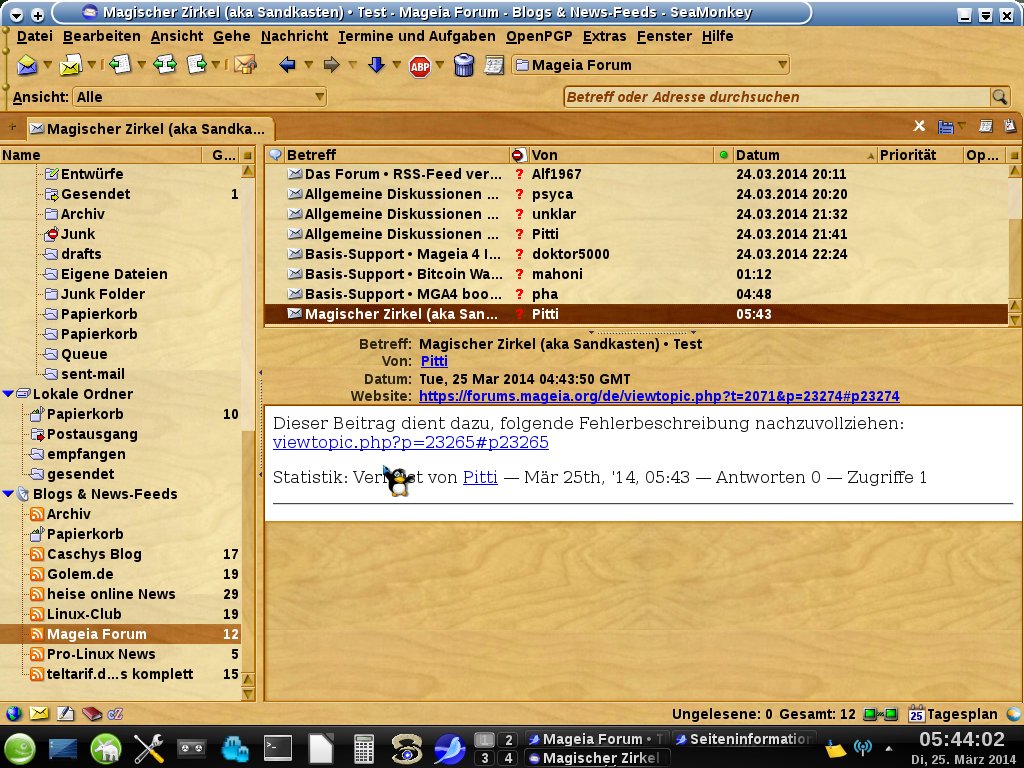Open the Composer pencil icon in status bar

point(65,714)
